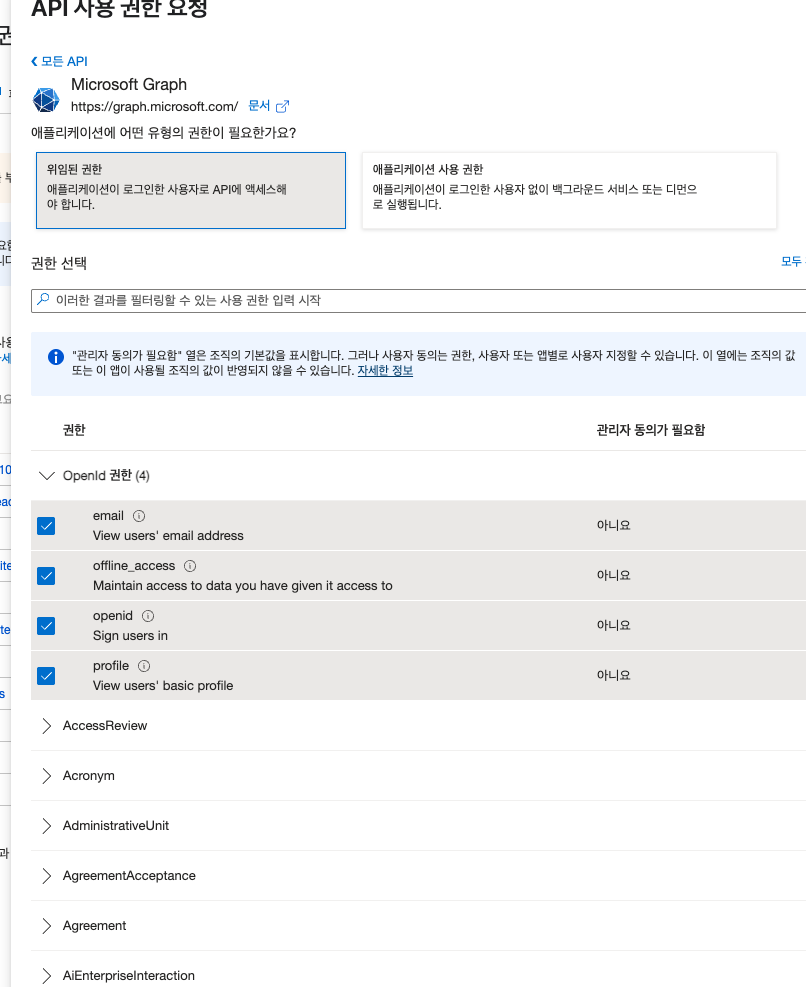Open the 자세한 정보 link
Image resolution: width=806 pixels, height=987 pixels.
click(x=385, y=371)
